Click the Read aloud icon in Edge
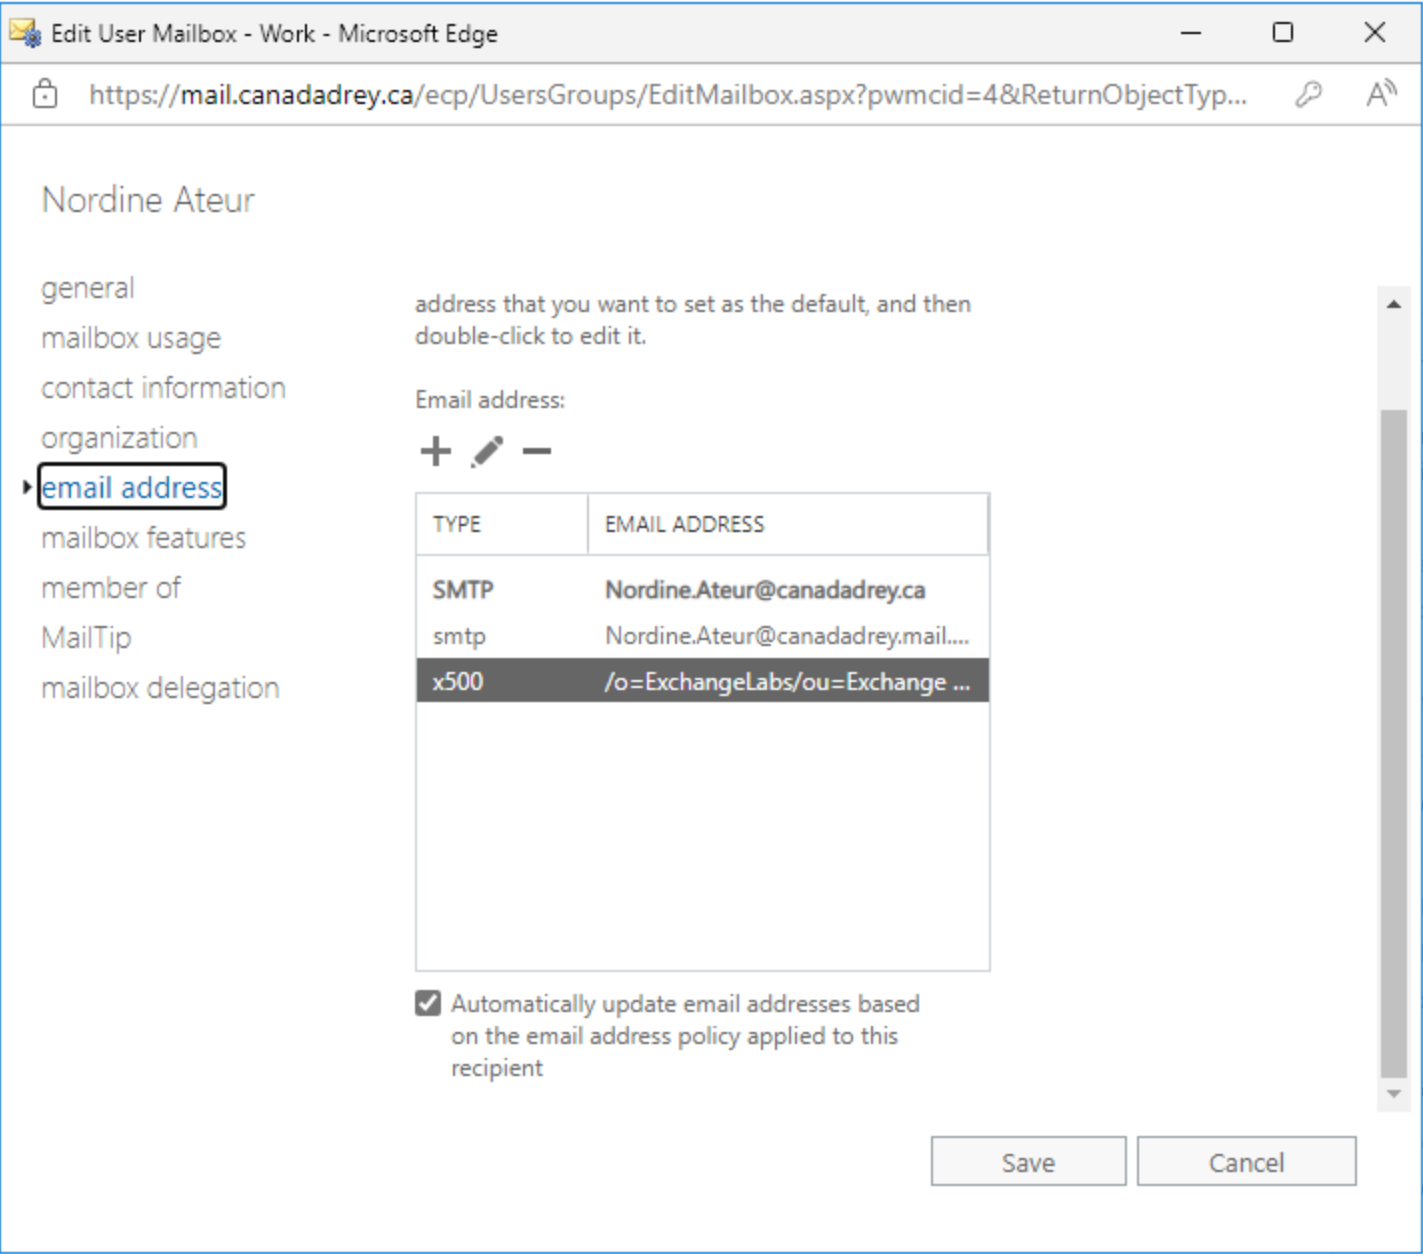The width and height of the screenshot is (1423, 1254). coord(1382,93)
